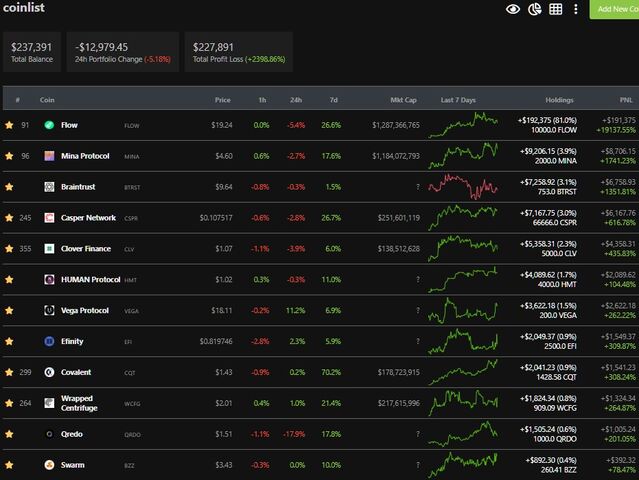Toggle favorite star for Braintrust
Viewport: 639px width, 480px height.
point(9,187)
